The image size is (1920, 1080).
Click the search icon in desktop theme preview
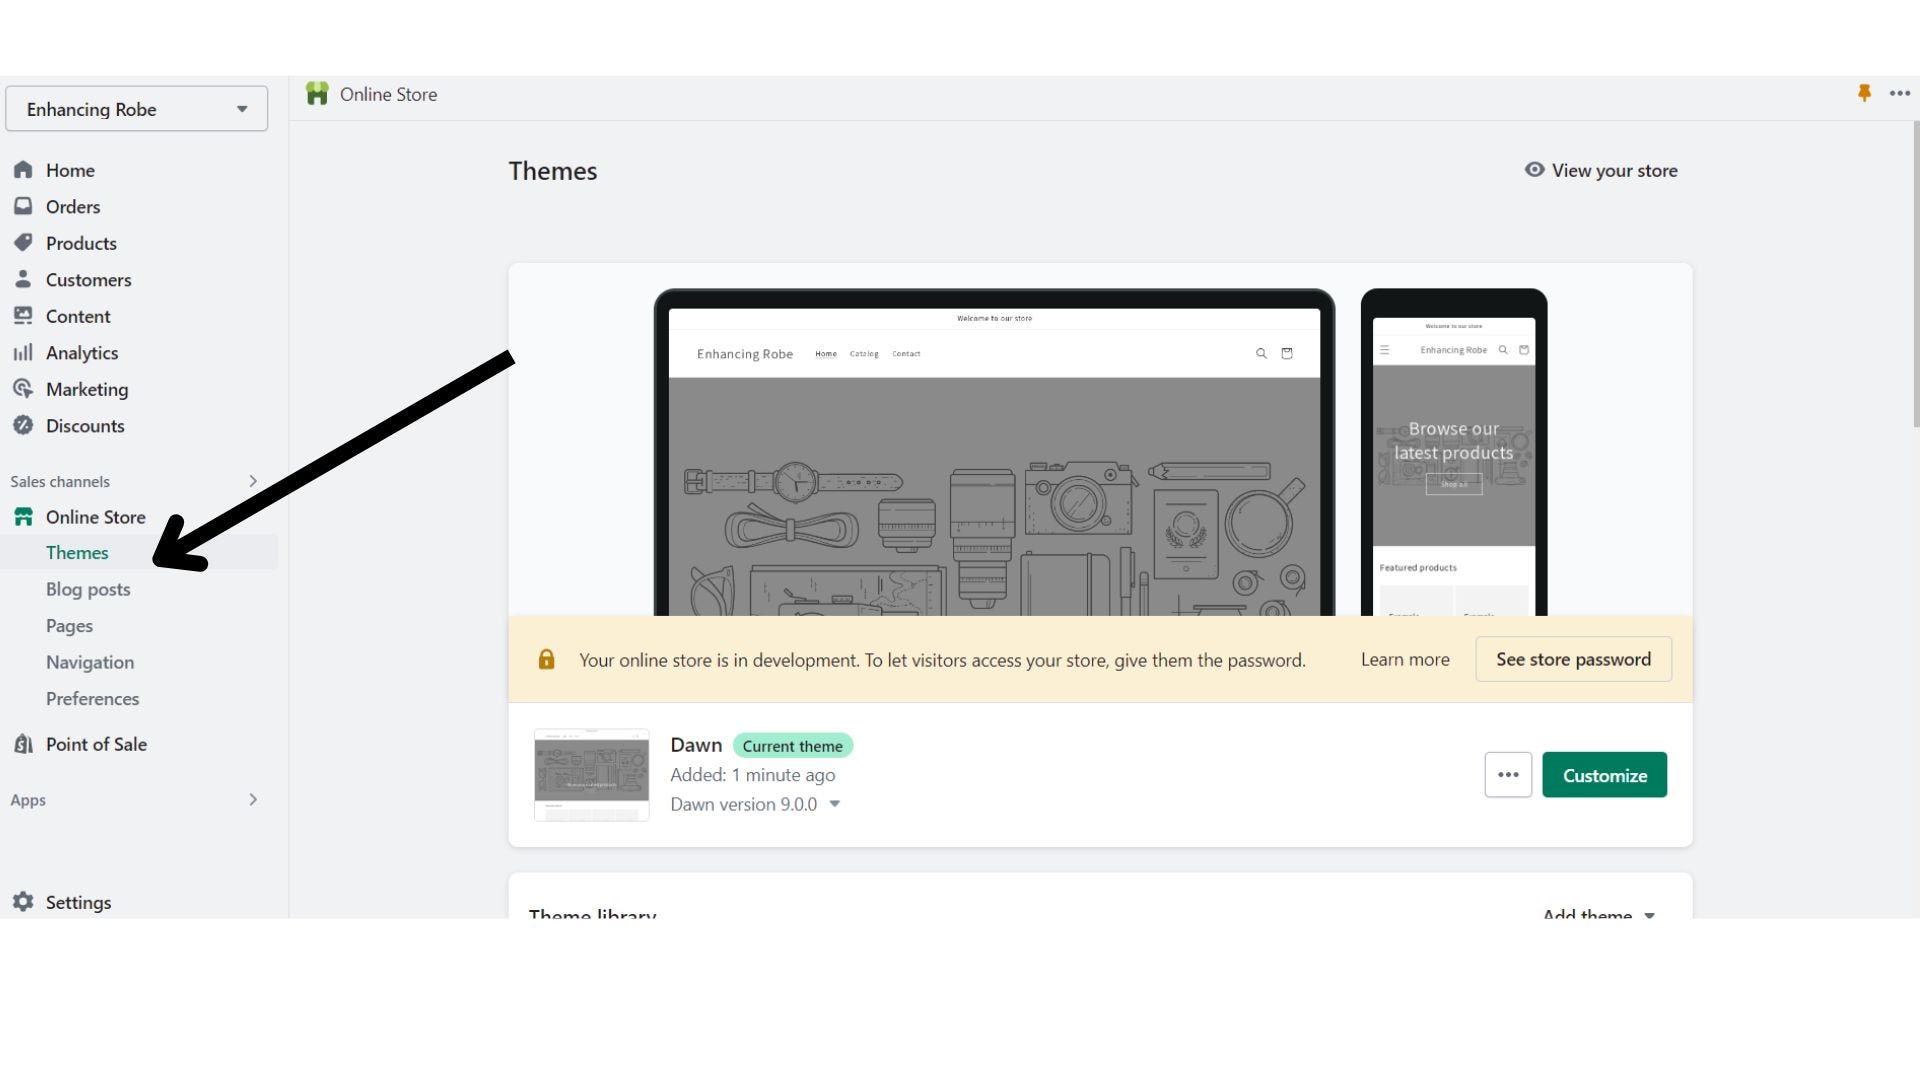(1261, 353)
